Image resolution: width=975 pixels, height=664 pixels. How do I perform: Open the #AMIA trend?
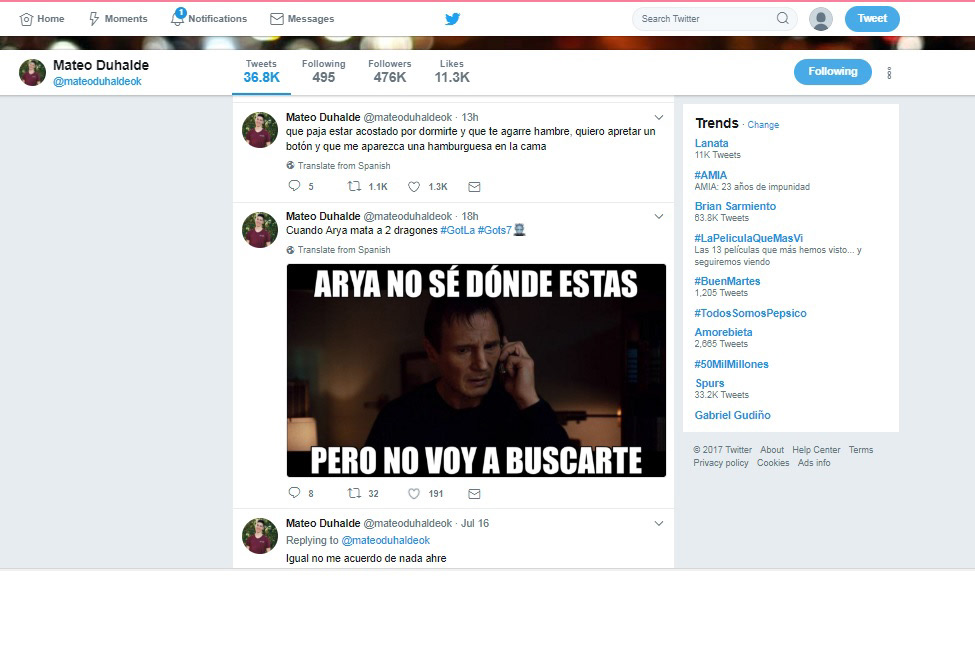pyautogui.click(x=710, y=175)
